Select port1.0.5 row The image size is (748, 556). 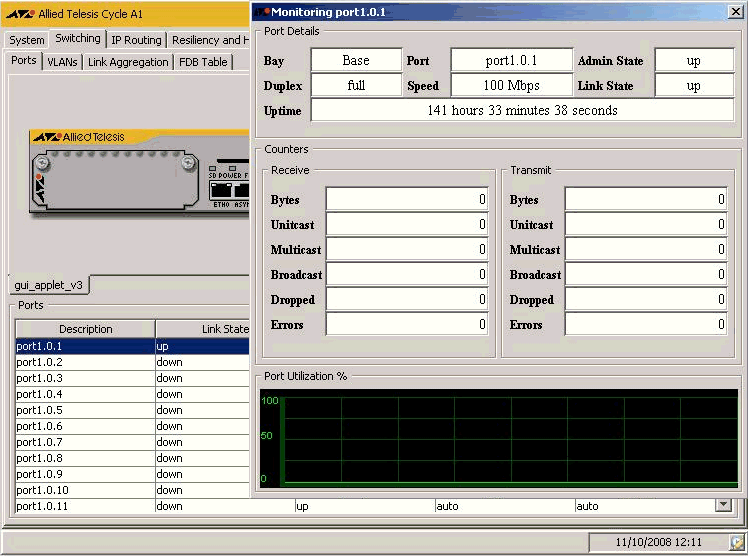132,410
